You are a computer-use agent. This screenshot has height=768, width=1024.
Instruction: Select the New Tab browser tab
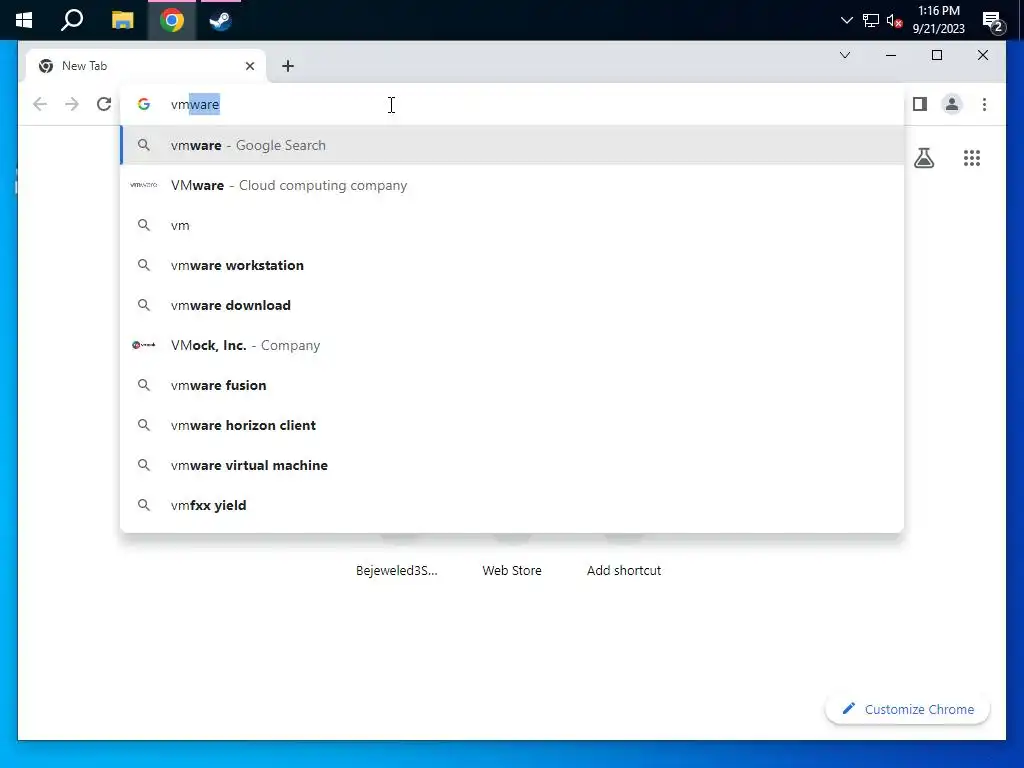pos(146,66)
